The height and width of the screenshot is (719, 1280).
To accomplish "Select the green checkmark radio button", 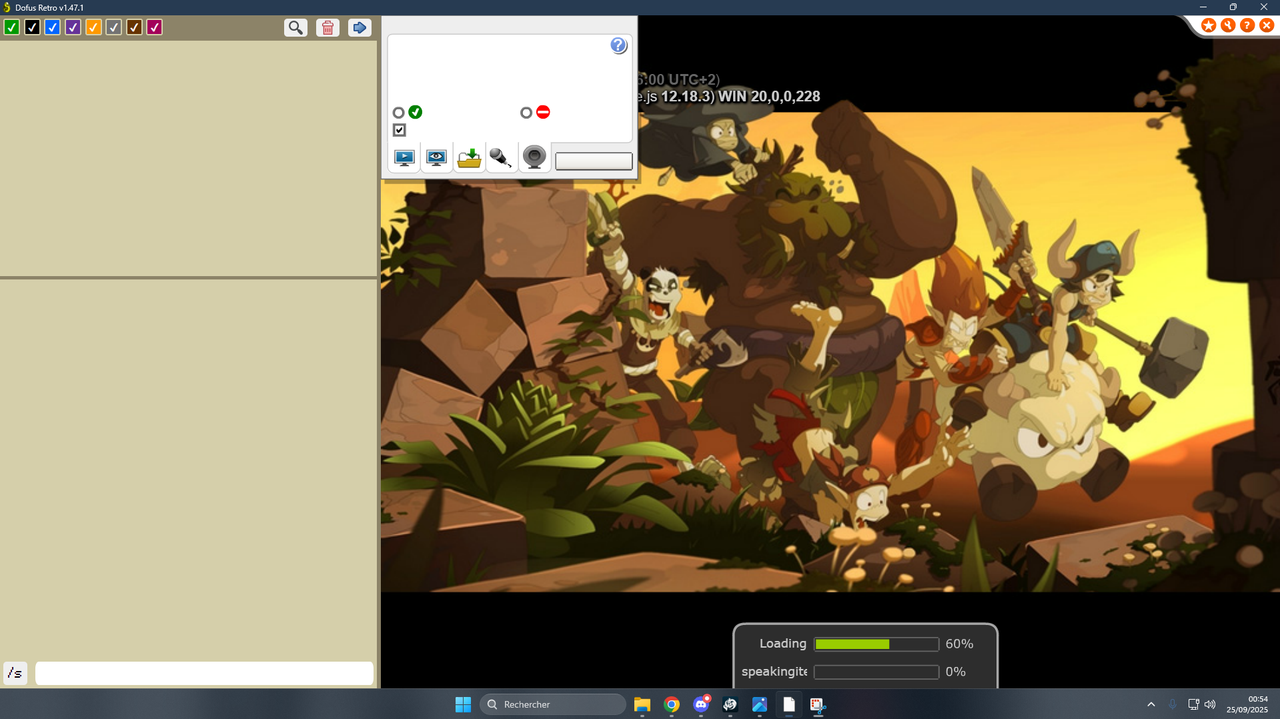I will point(399,113).
